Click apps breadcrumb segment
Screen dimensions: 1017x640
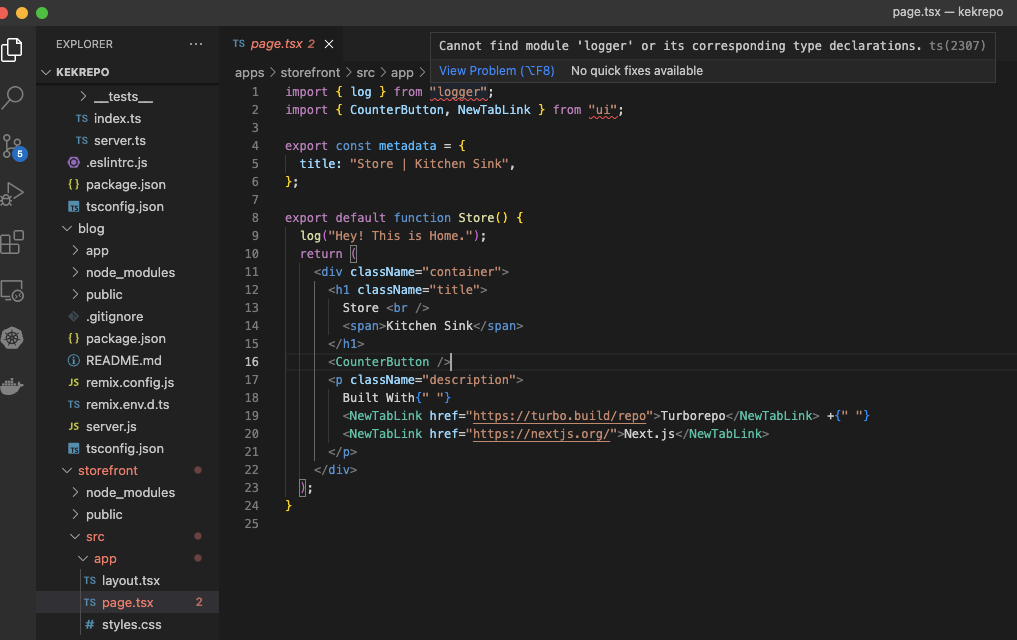249,73
